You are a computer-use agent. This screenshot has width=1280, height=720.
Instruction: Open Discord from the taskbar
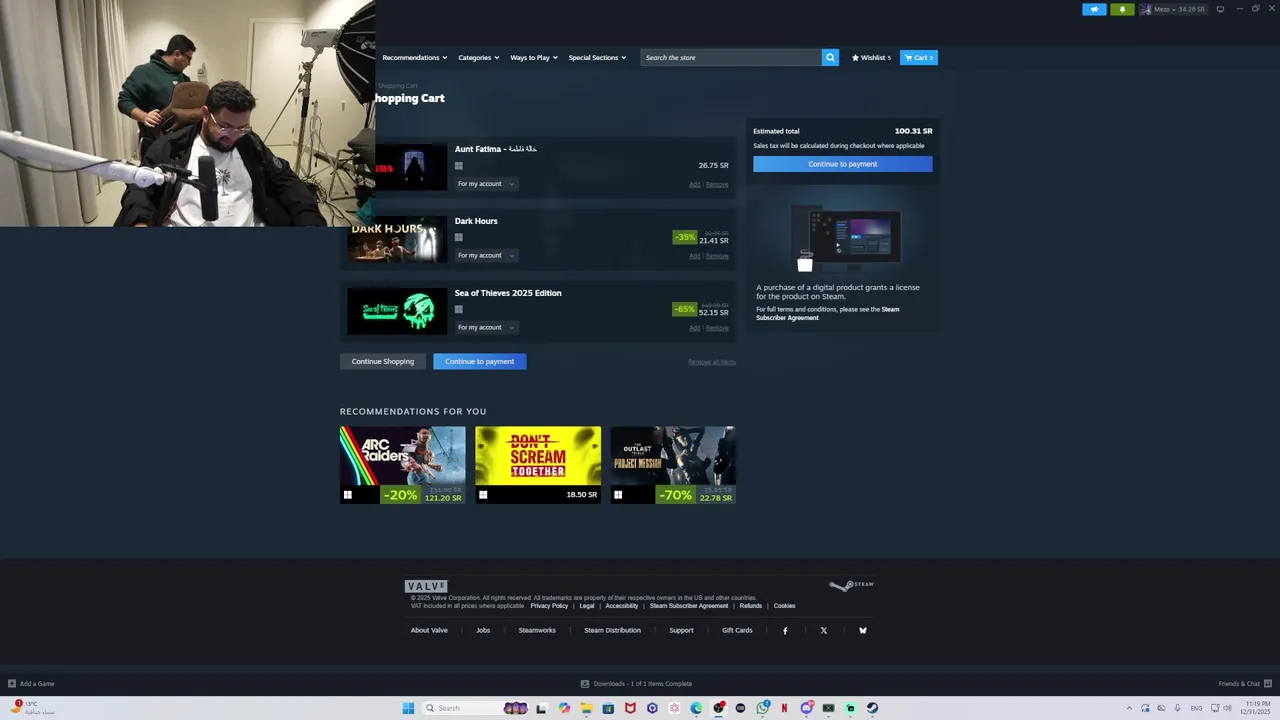[806, 708]
